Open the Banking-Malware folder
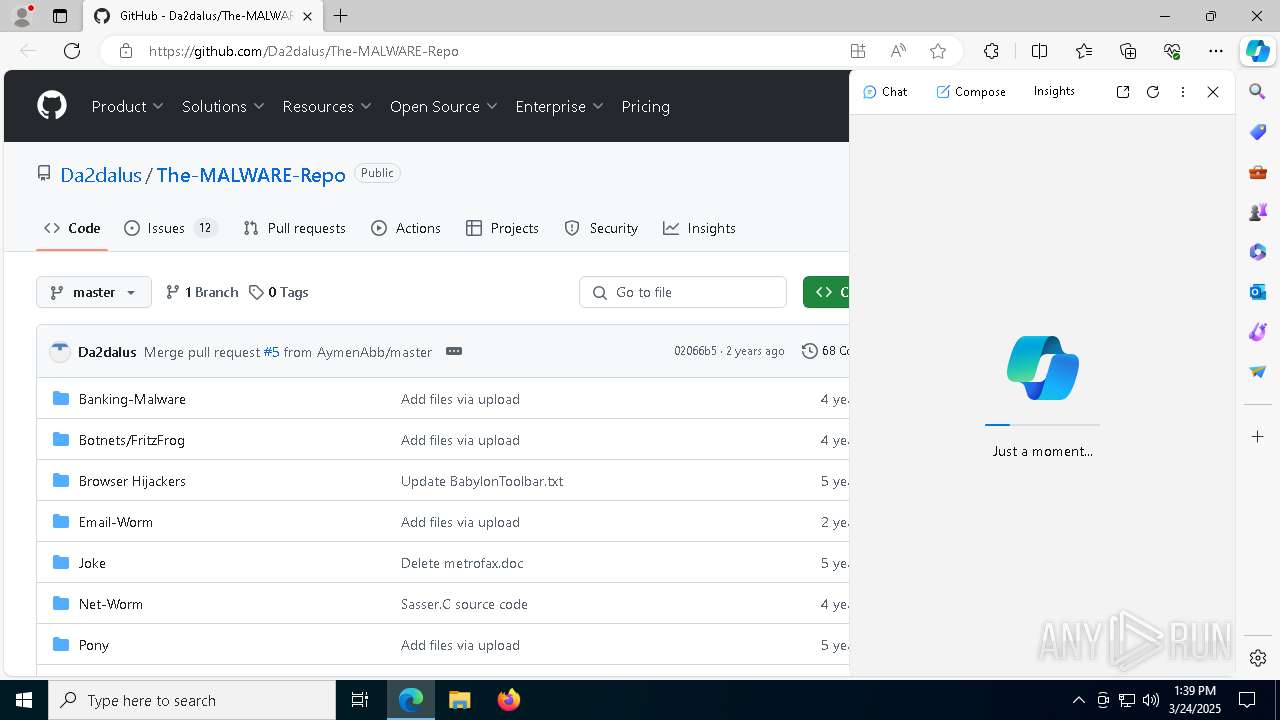The height and width of the screenshot is (720, 1280). (132, 399)
